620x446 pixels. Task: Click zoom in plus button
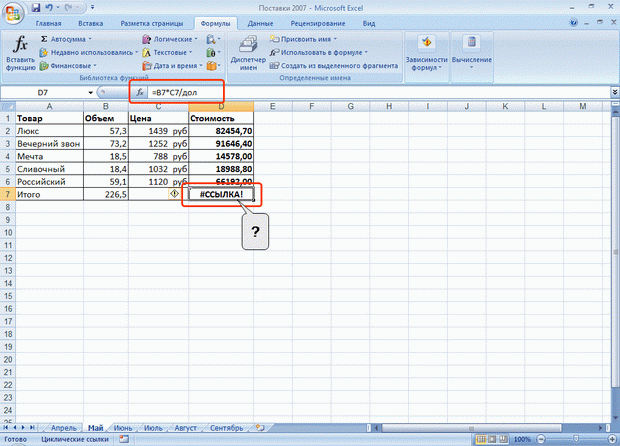coord(613,439)
